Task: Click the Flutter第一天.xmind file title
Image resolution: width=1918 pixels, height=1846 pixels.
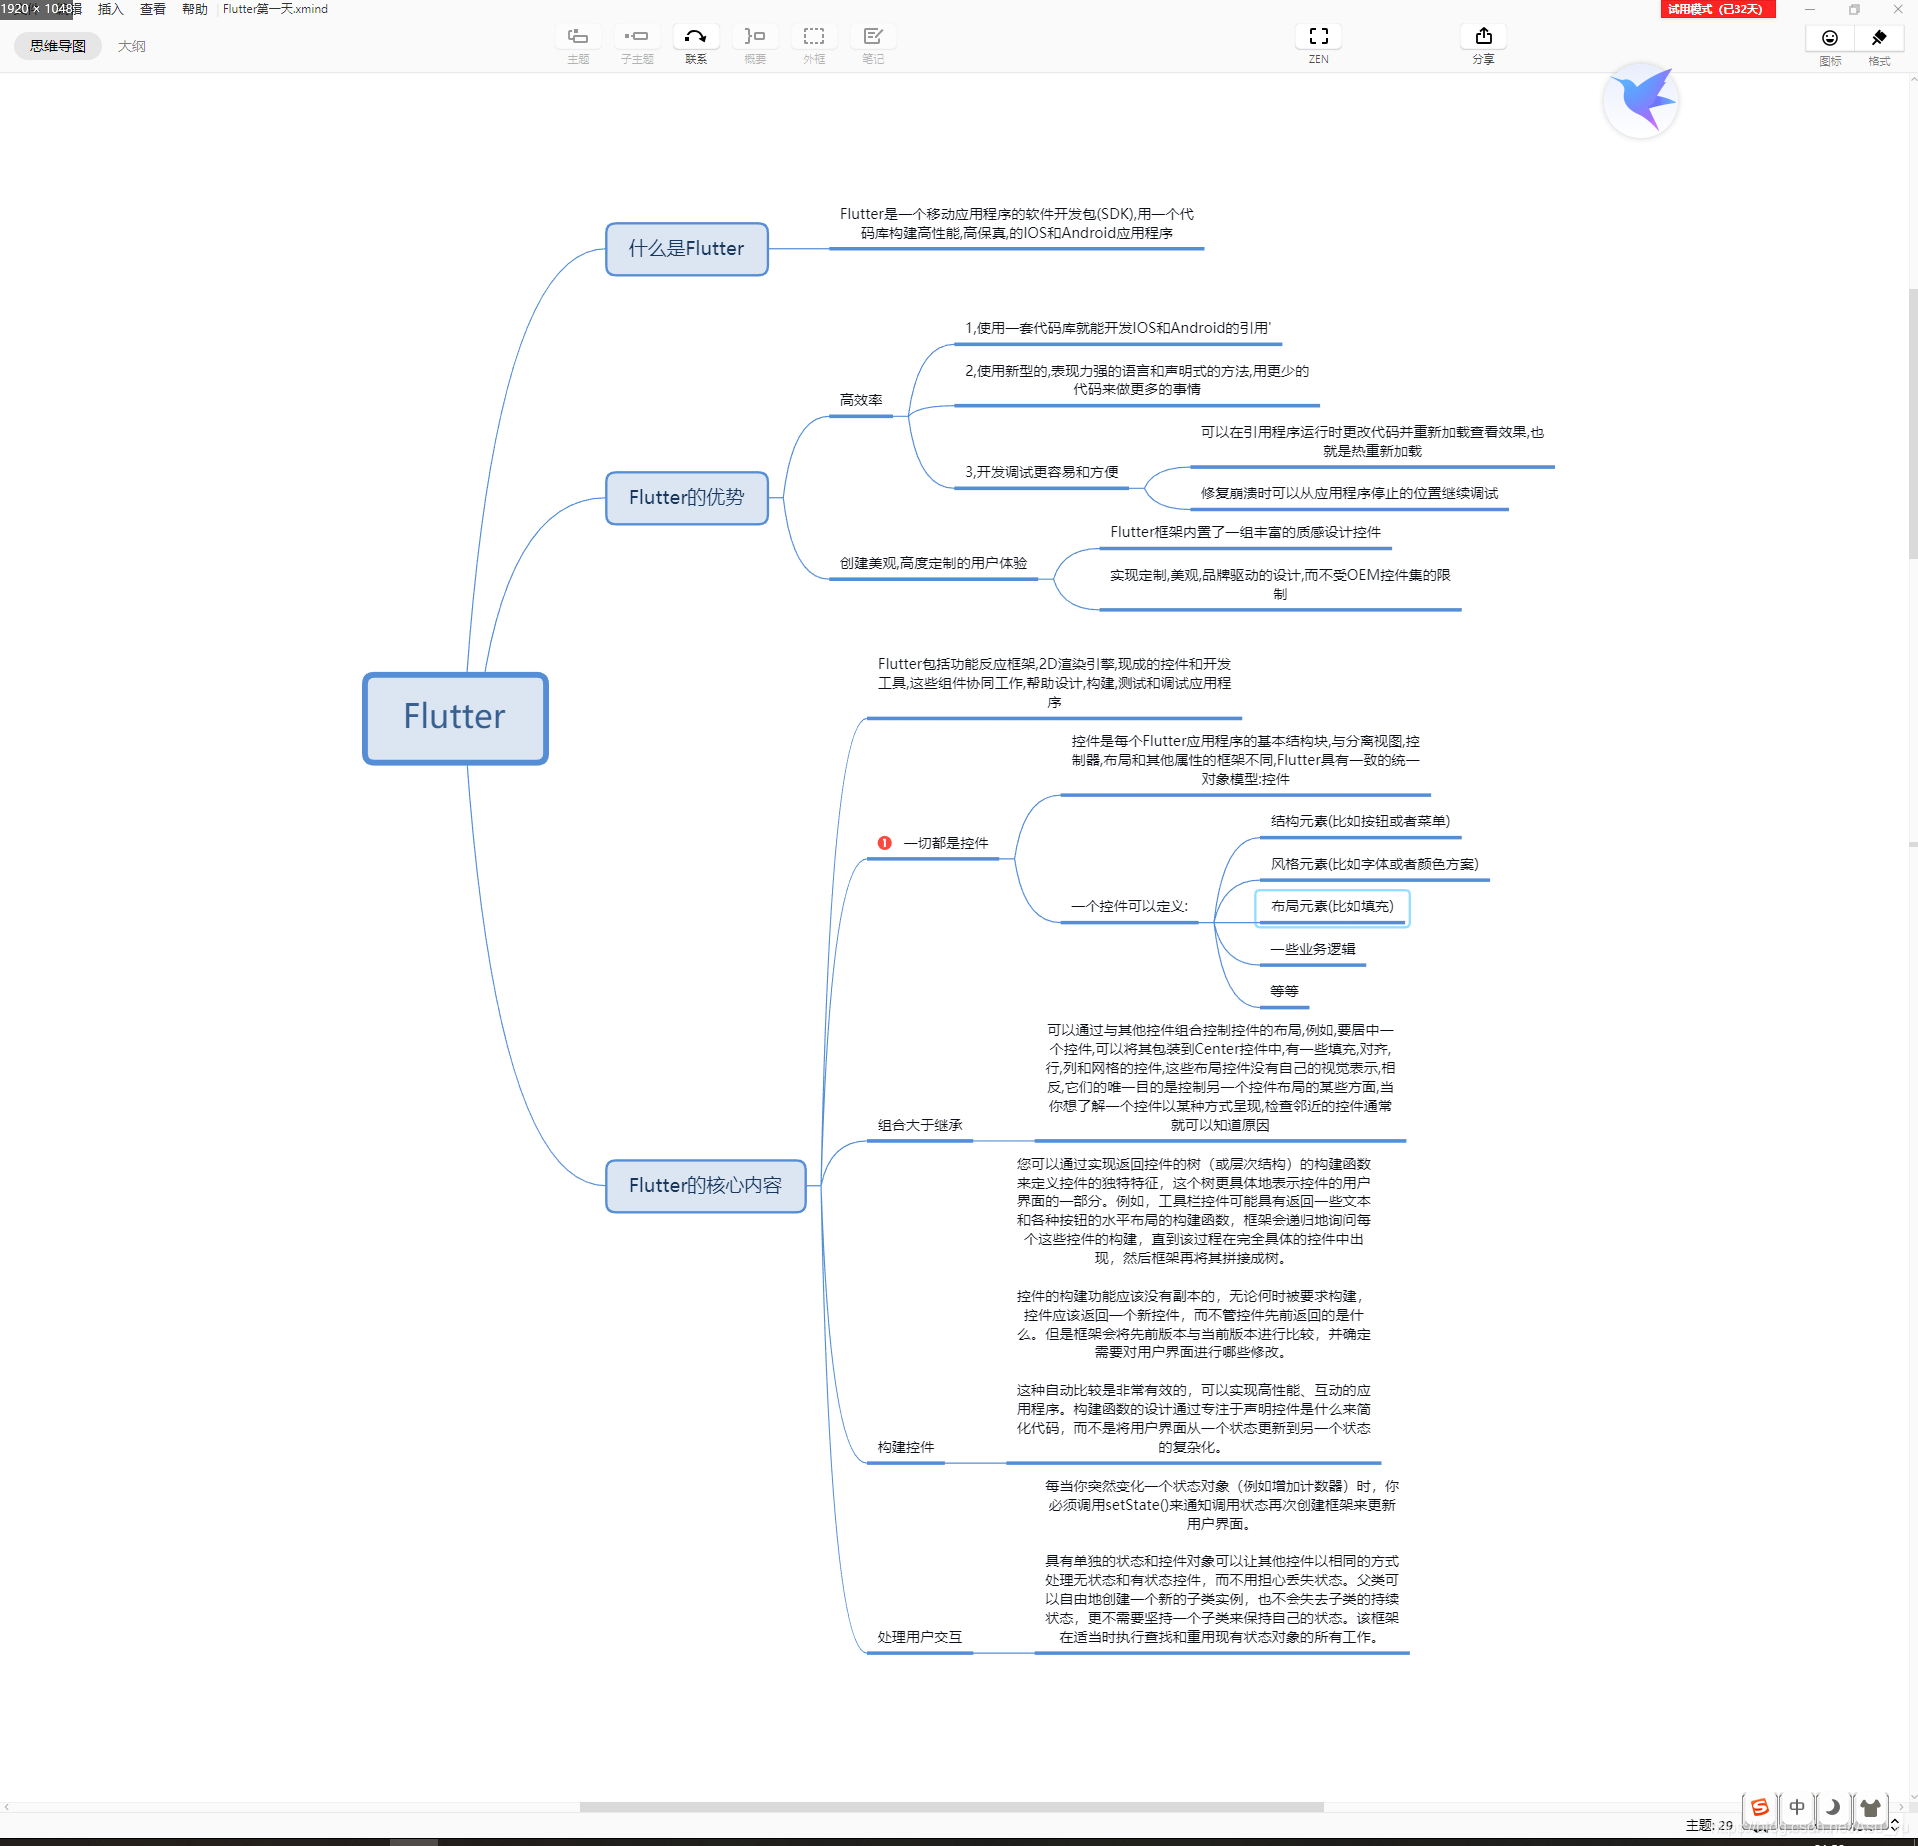Action: (x=275, y=9)
